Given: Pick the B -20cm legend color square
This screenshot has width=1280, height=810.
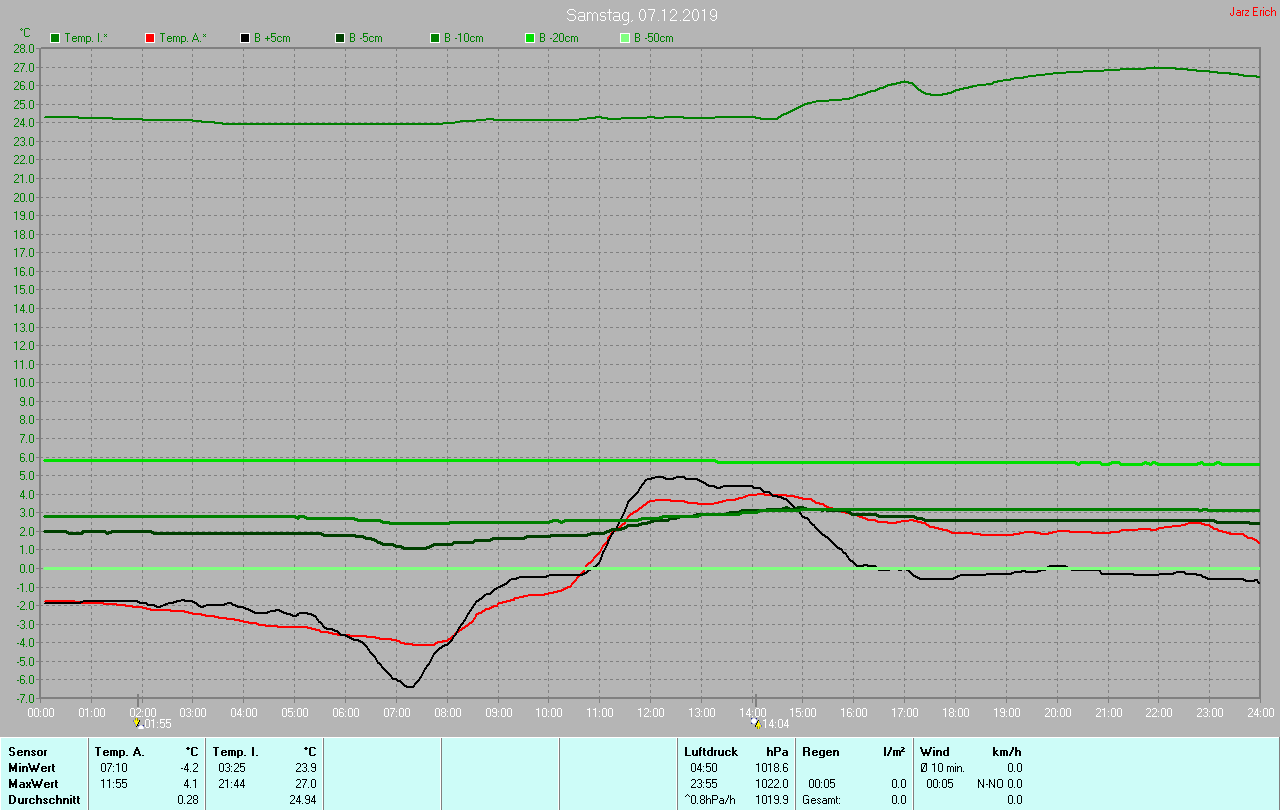Looking at the screenshot, I should 530,38.
